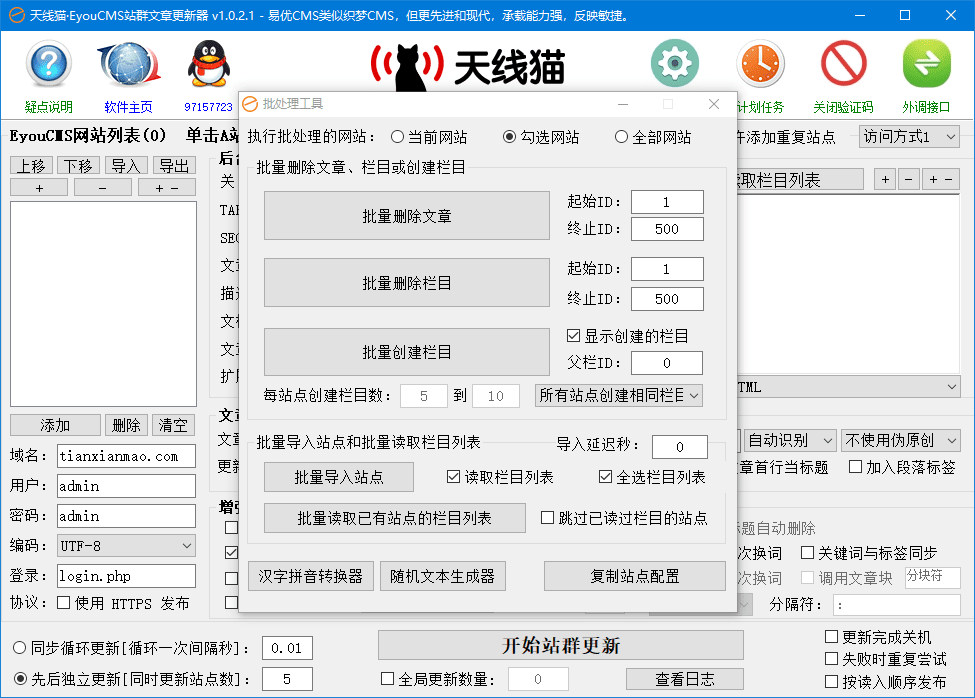Click 终止ID field for article deletion
The height and width of the screenshot is (698, 975).
667,229
